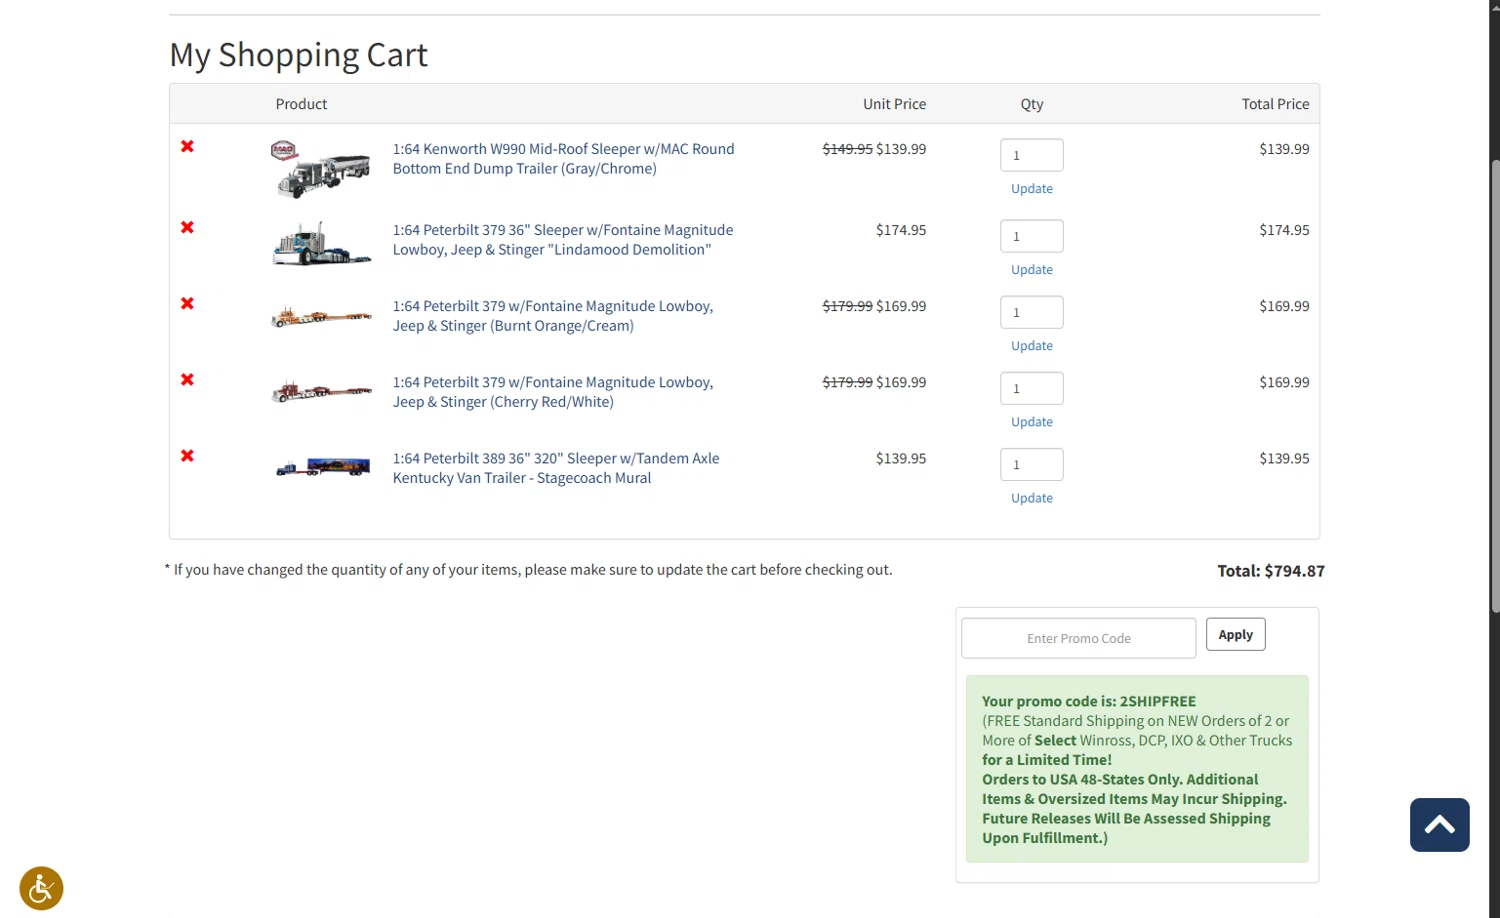Click the Enter Promo Code field
The width and height of the screenshot is (1500, 918).
1078,638
